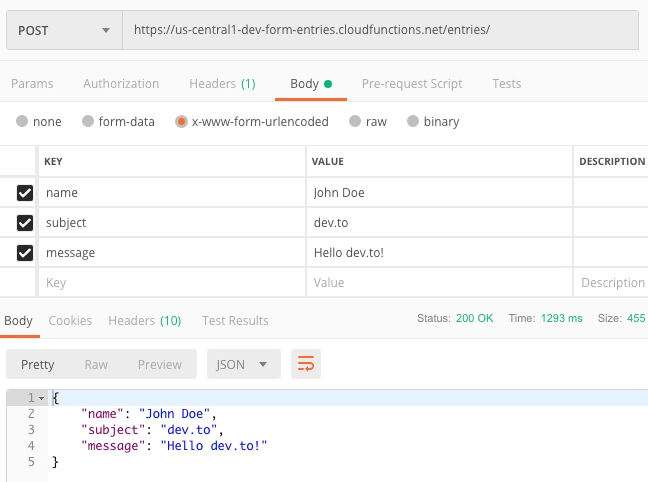
Task: Open the Pre-request Script tab
Action: coord(412,84)
